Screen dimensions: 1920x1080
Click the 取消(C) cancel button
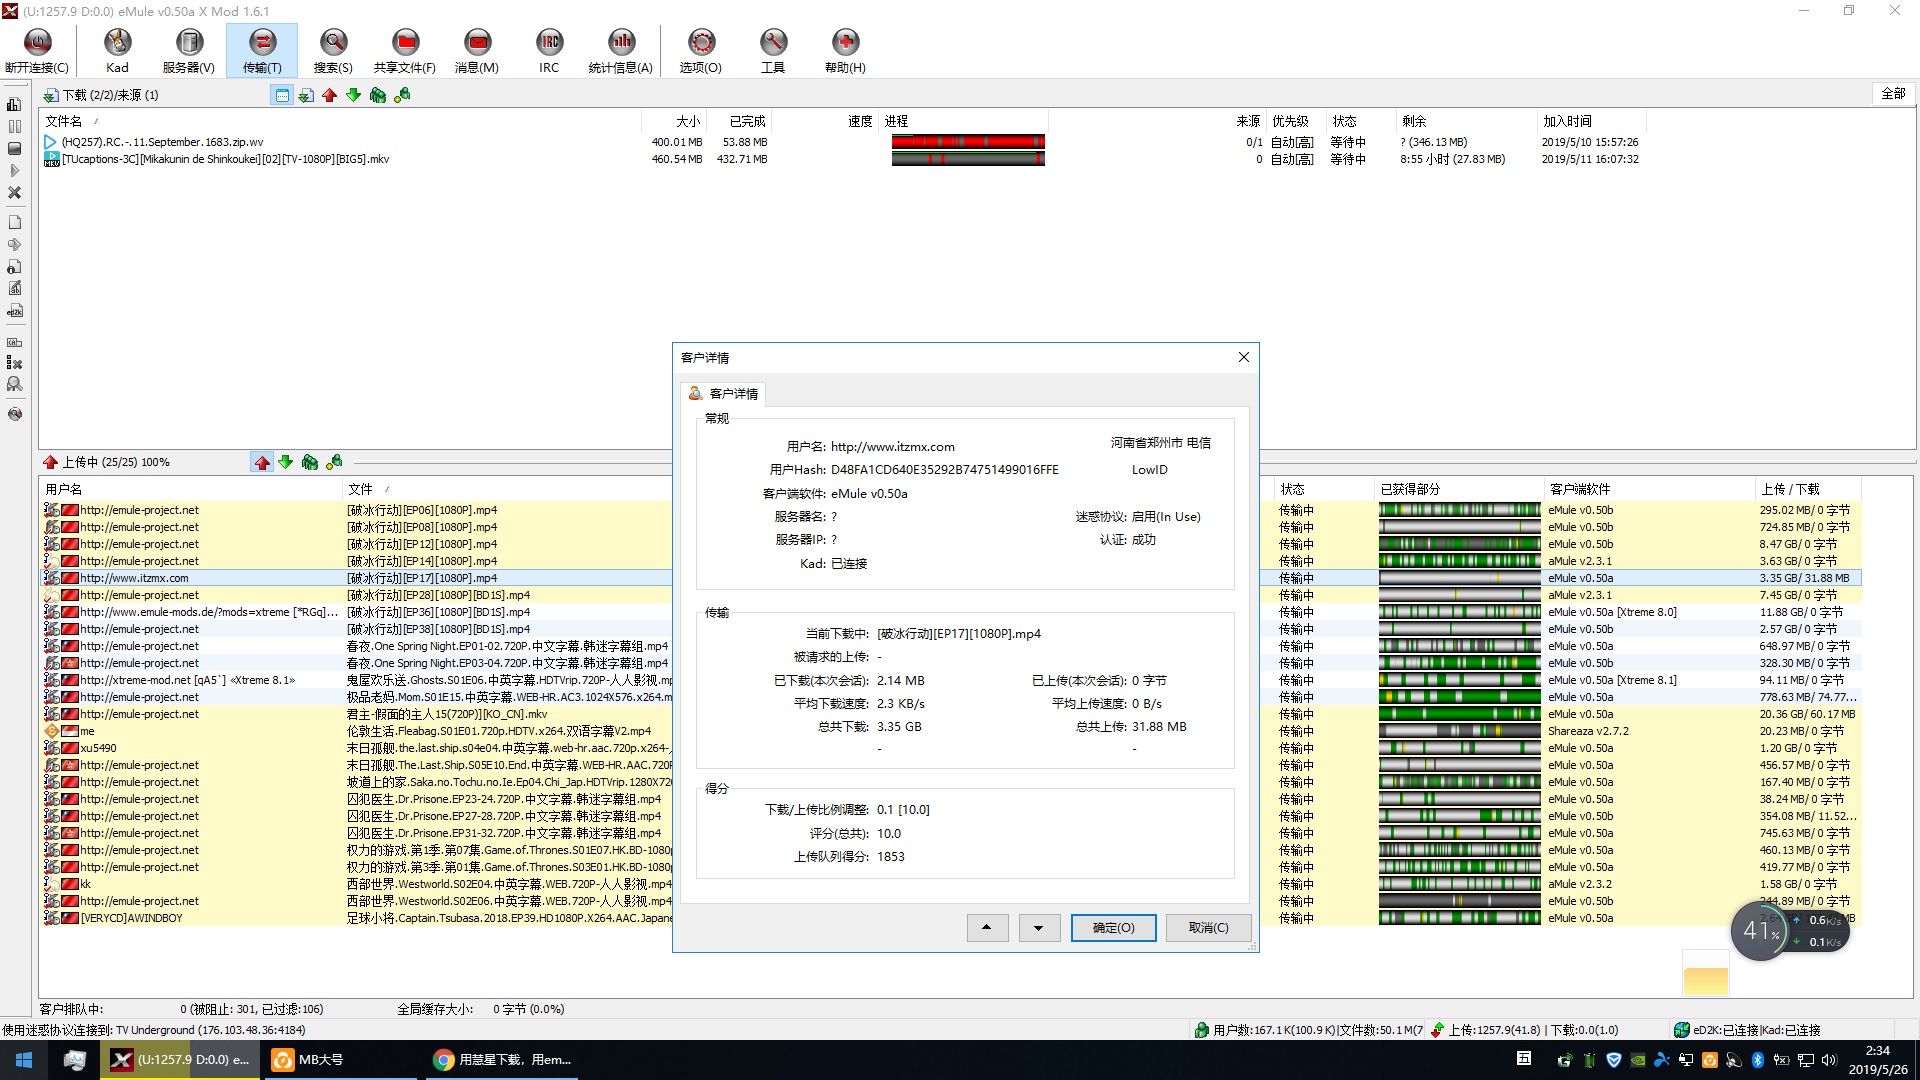click(x=1208, y=928)
